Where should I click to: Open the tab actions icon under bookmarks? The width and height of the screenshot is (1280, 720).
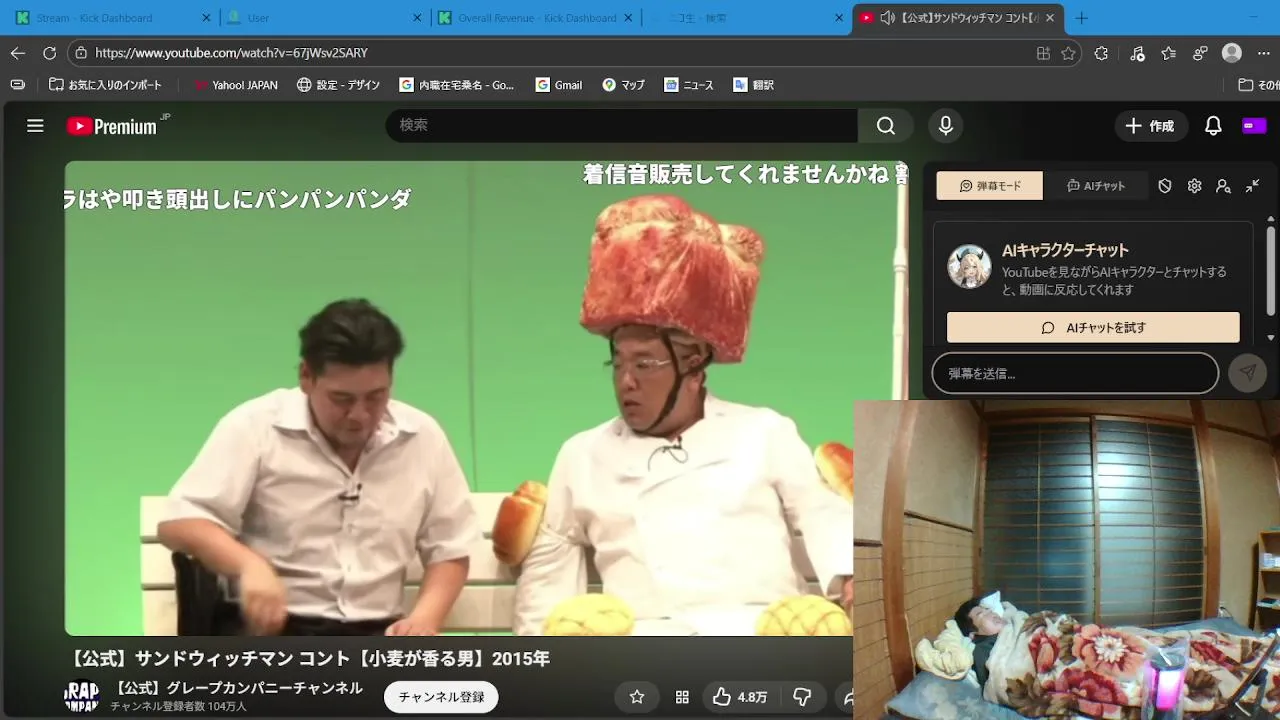point(17,85)
